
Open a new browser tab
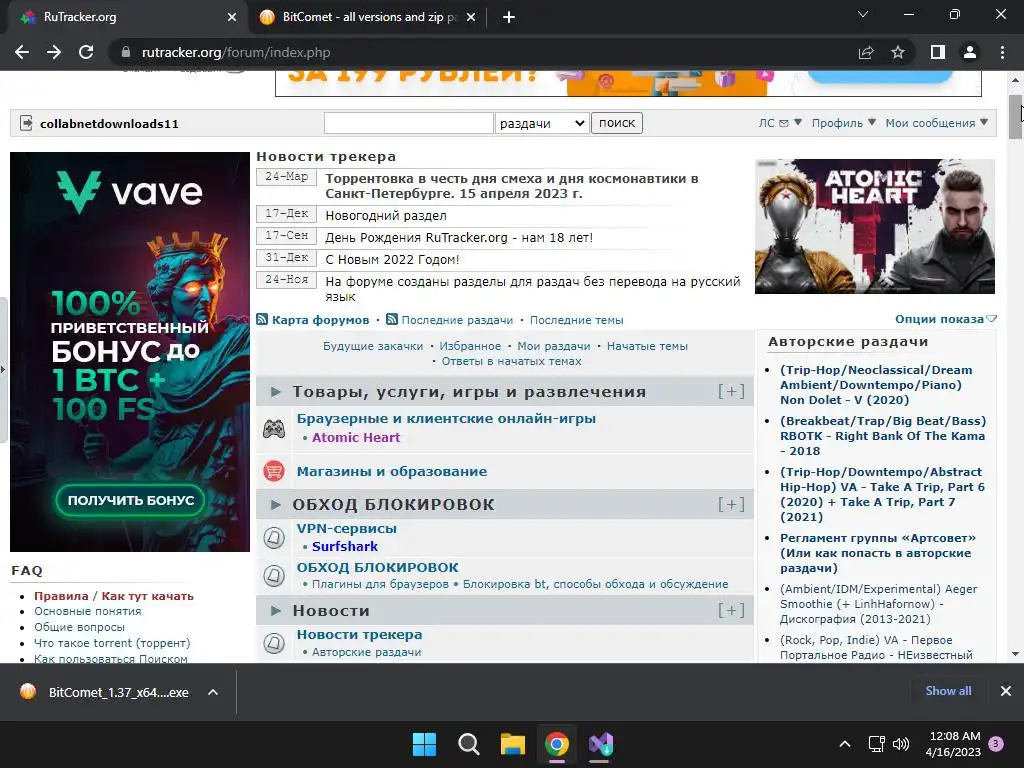509,17
